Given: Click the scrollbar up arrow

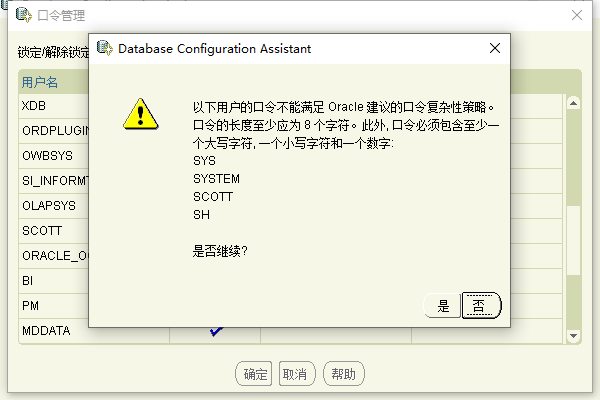Looking at the screenshot, I should [573, 103].
